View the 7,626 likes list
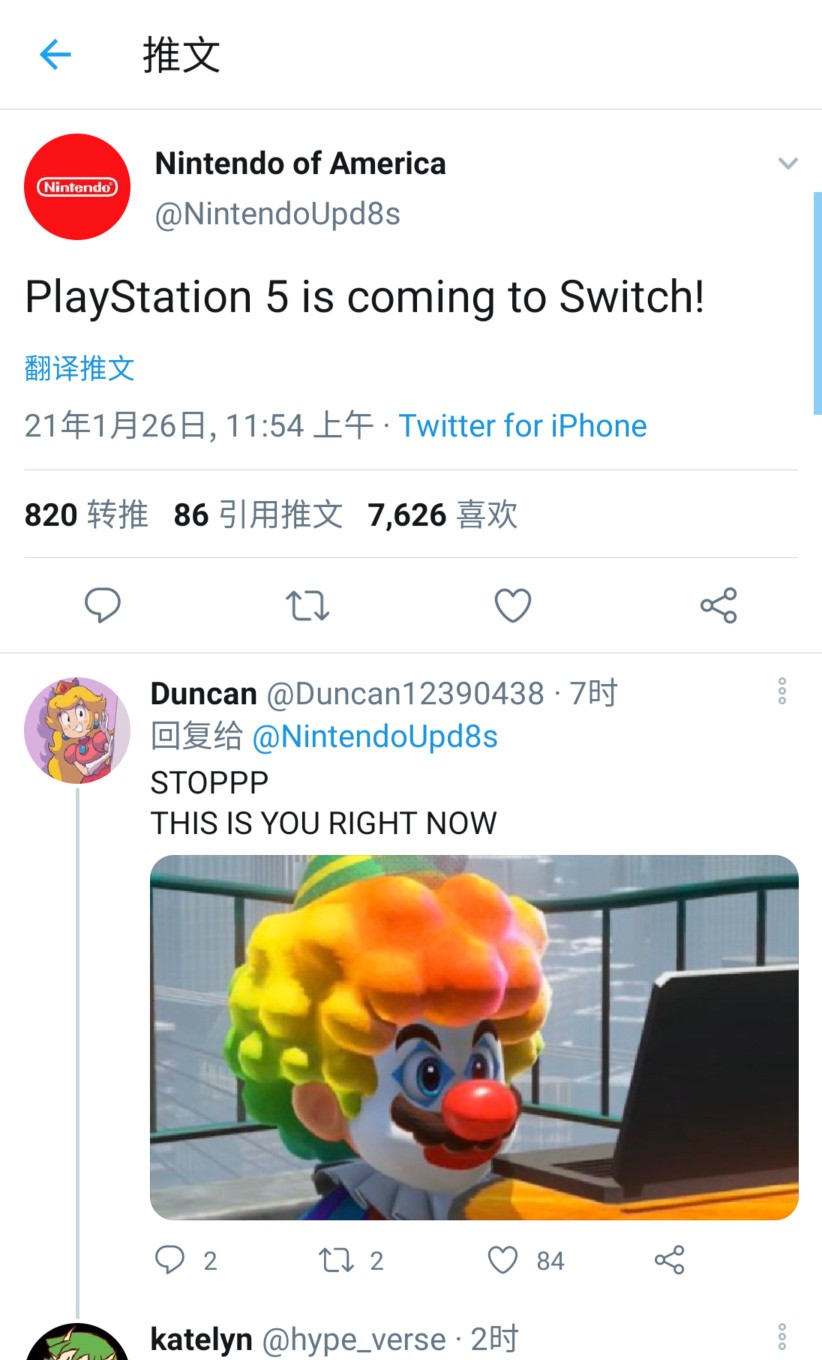This screenshot has height=1360, width=822. click(x=443, y=515)
